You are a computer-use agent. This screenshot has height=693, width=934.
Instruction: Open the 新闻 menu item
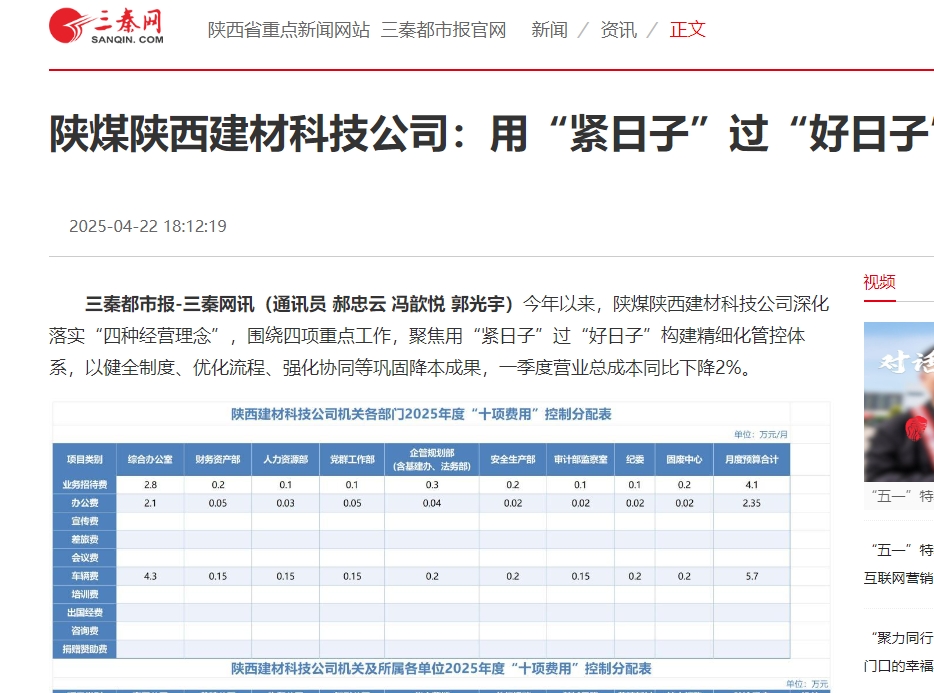[x=549, y=30]
